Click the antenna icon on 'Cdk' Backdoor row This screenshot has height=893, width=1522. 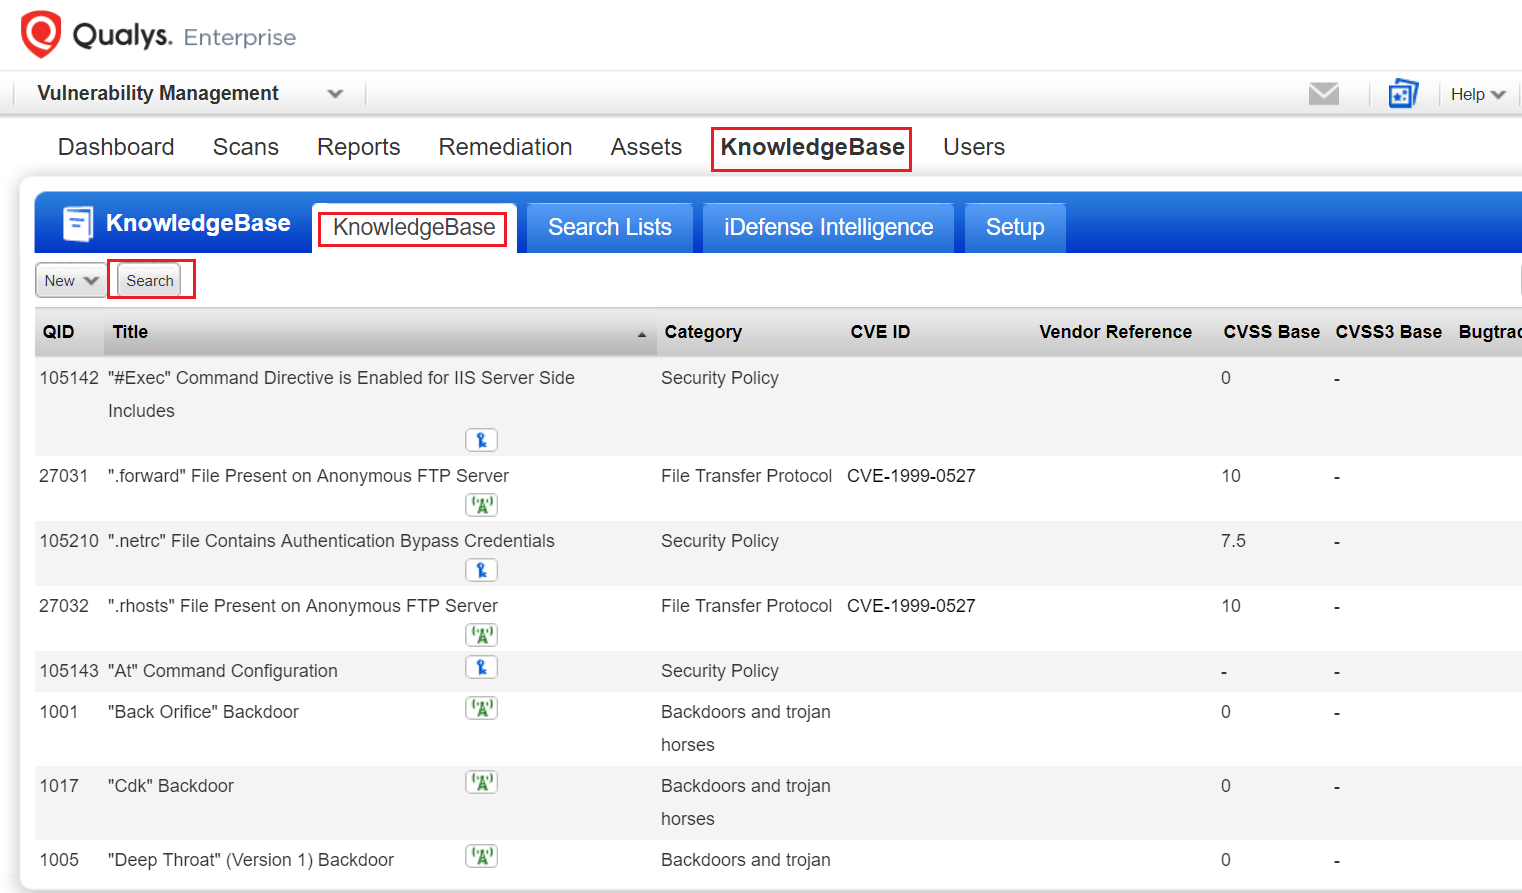click(481, 781)
